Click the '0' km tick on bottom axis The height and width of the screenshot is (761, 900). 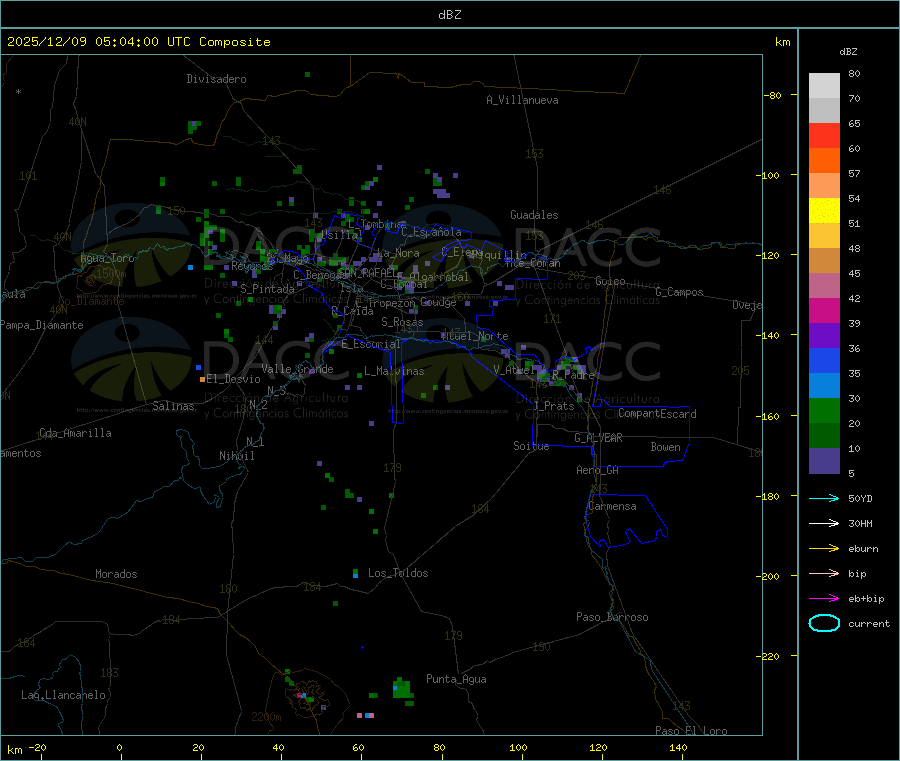119,747
